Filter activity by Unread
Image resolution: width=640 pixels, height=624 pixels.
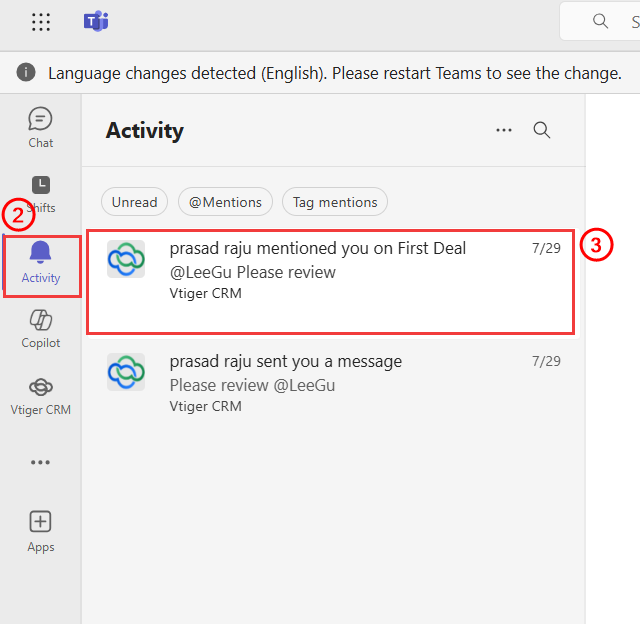pos(134,202)
